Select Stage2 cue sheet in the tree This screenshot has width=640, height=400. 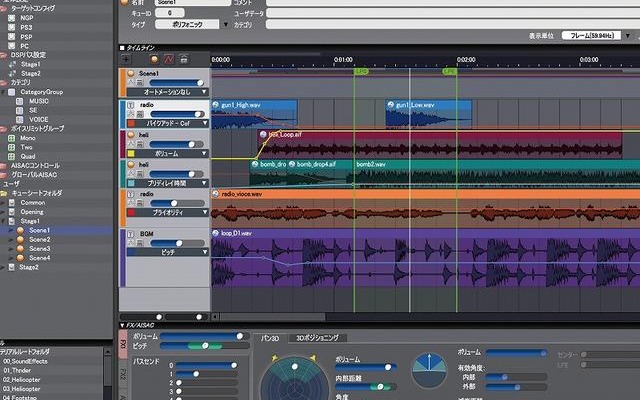(x=29, y=267)
